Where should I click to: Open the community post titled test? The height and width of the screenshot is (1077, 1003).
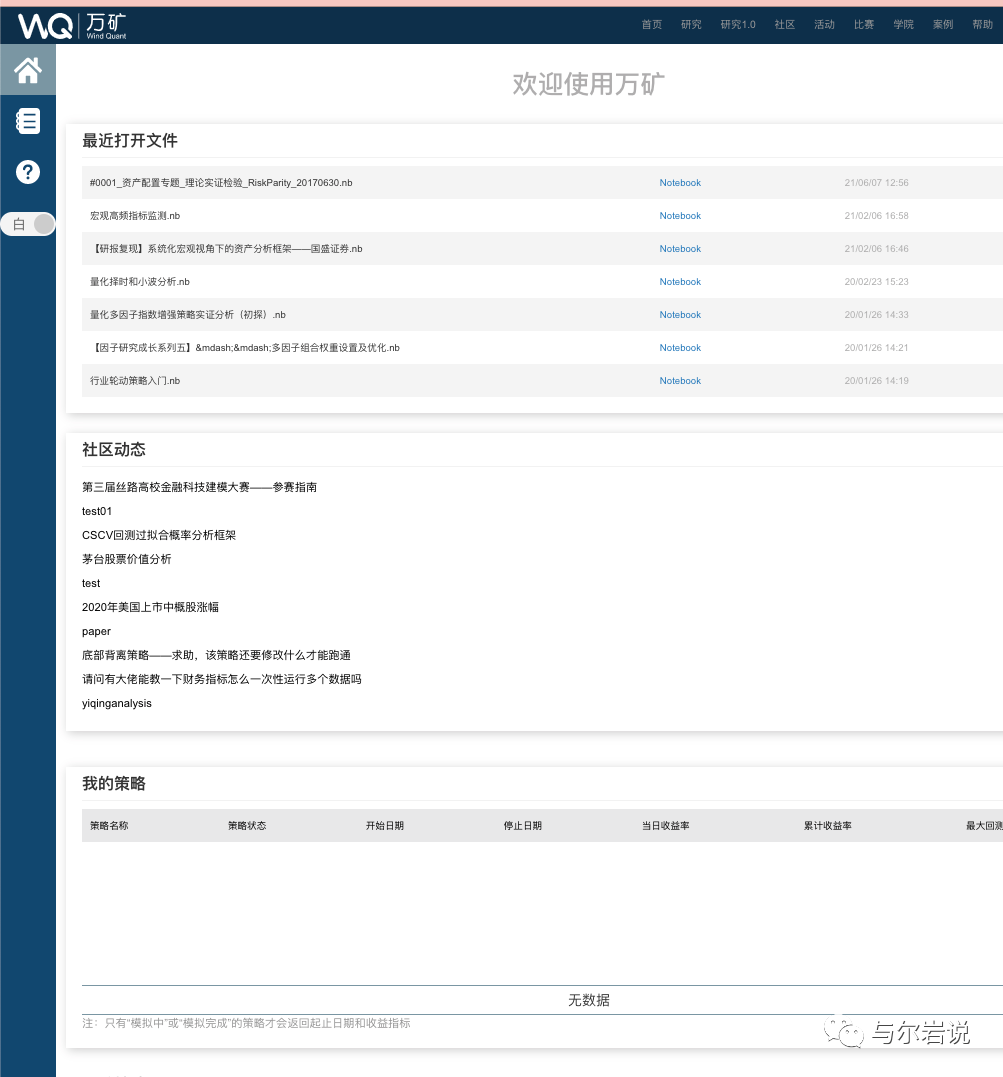pos(91,583)
